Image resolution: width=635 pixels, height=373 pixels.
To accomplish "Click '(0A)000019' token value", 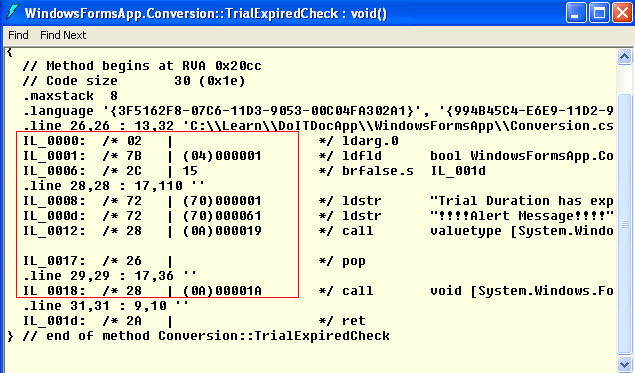I will point(222,231).
